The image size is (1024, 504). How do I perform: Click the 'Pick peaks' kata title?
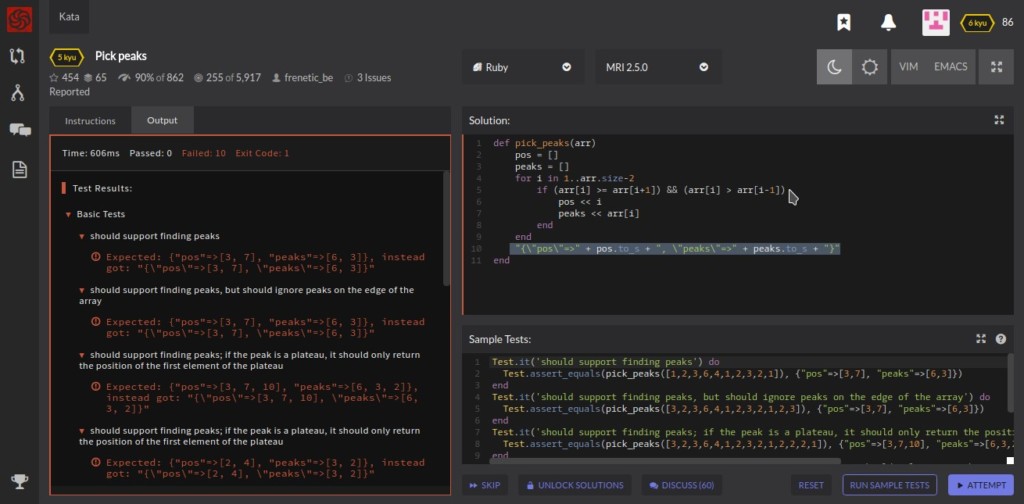121,56
